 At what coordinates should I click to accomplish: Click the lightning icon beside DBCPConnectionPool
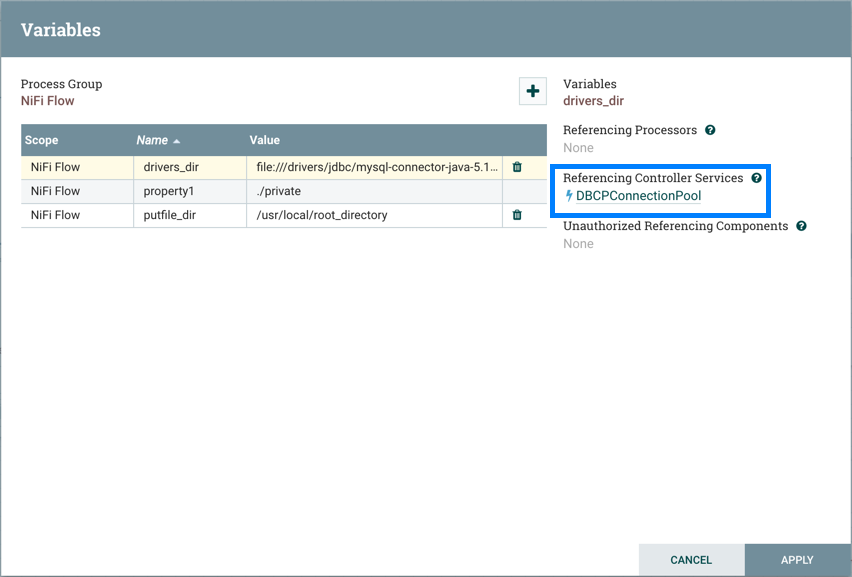(x=570, y=195)
